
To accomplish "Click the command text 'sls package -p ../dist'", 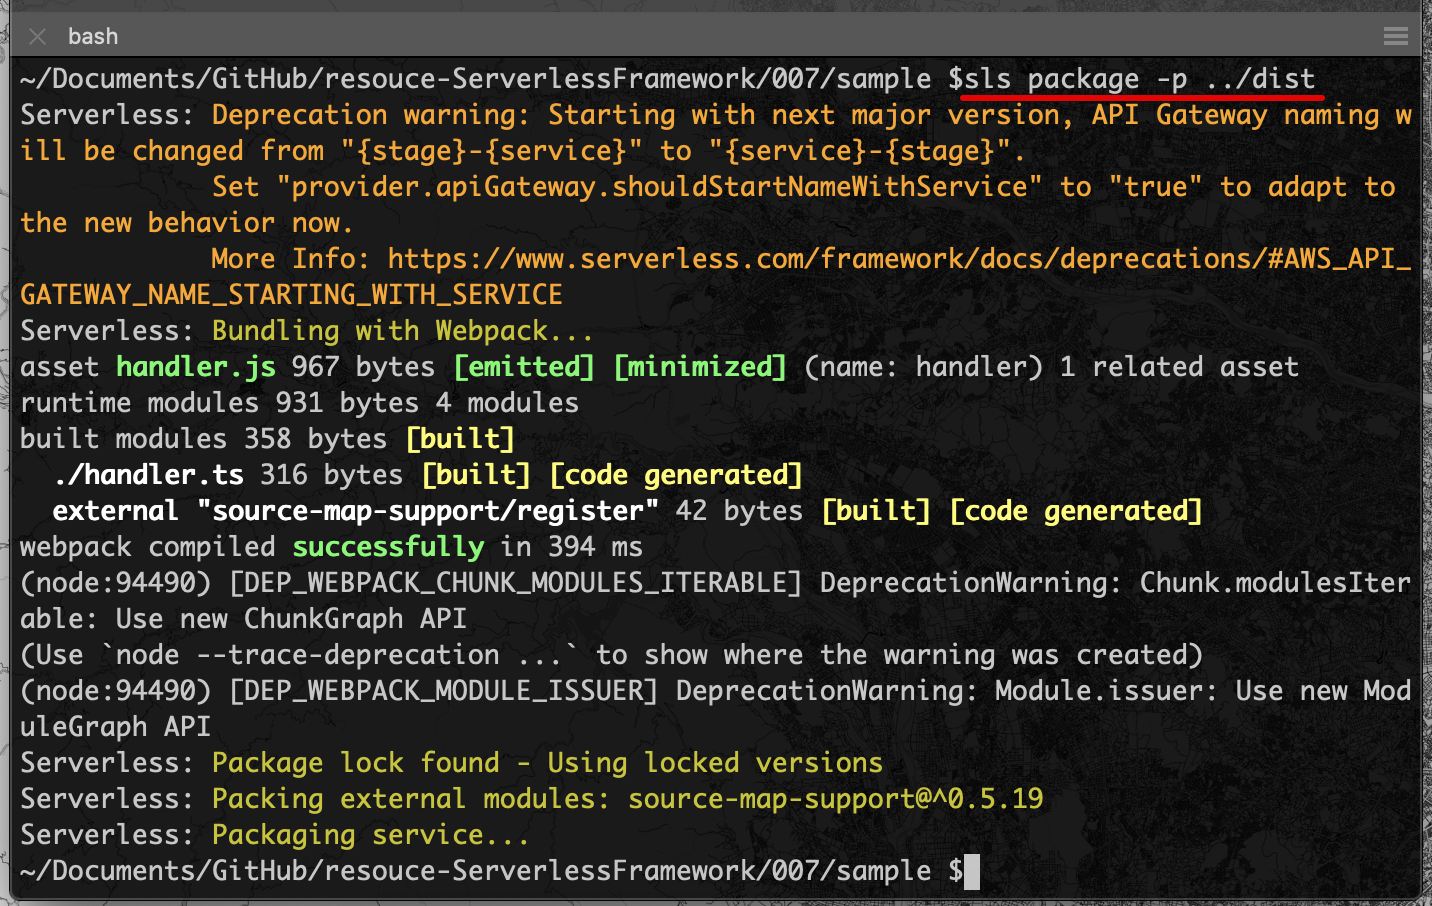I will pyautogui.click(x=1139, y=79).
